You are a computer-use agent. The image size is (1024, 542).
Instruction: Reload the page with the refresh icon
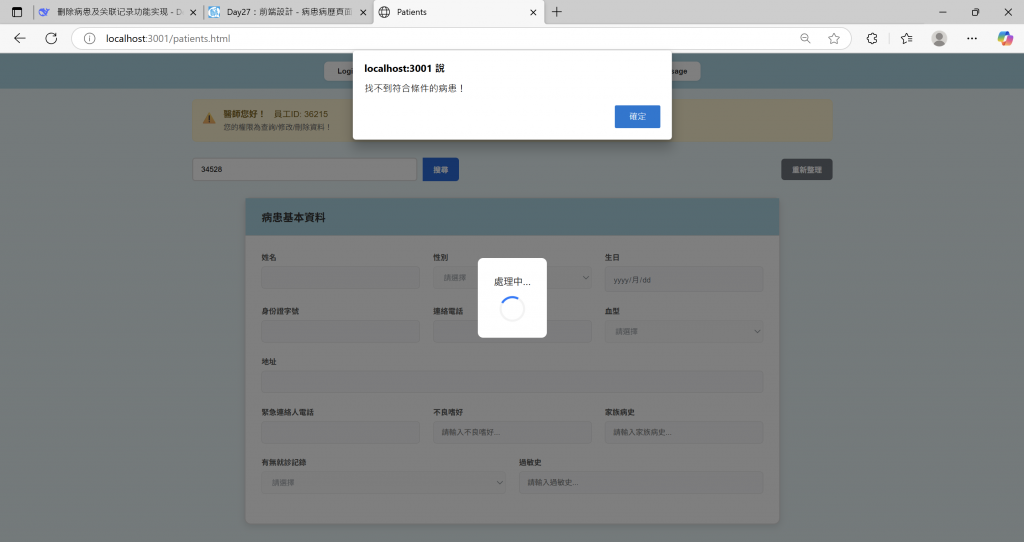coord(51,39)
